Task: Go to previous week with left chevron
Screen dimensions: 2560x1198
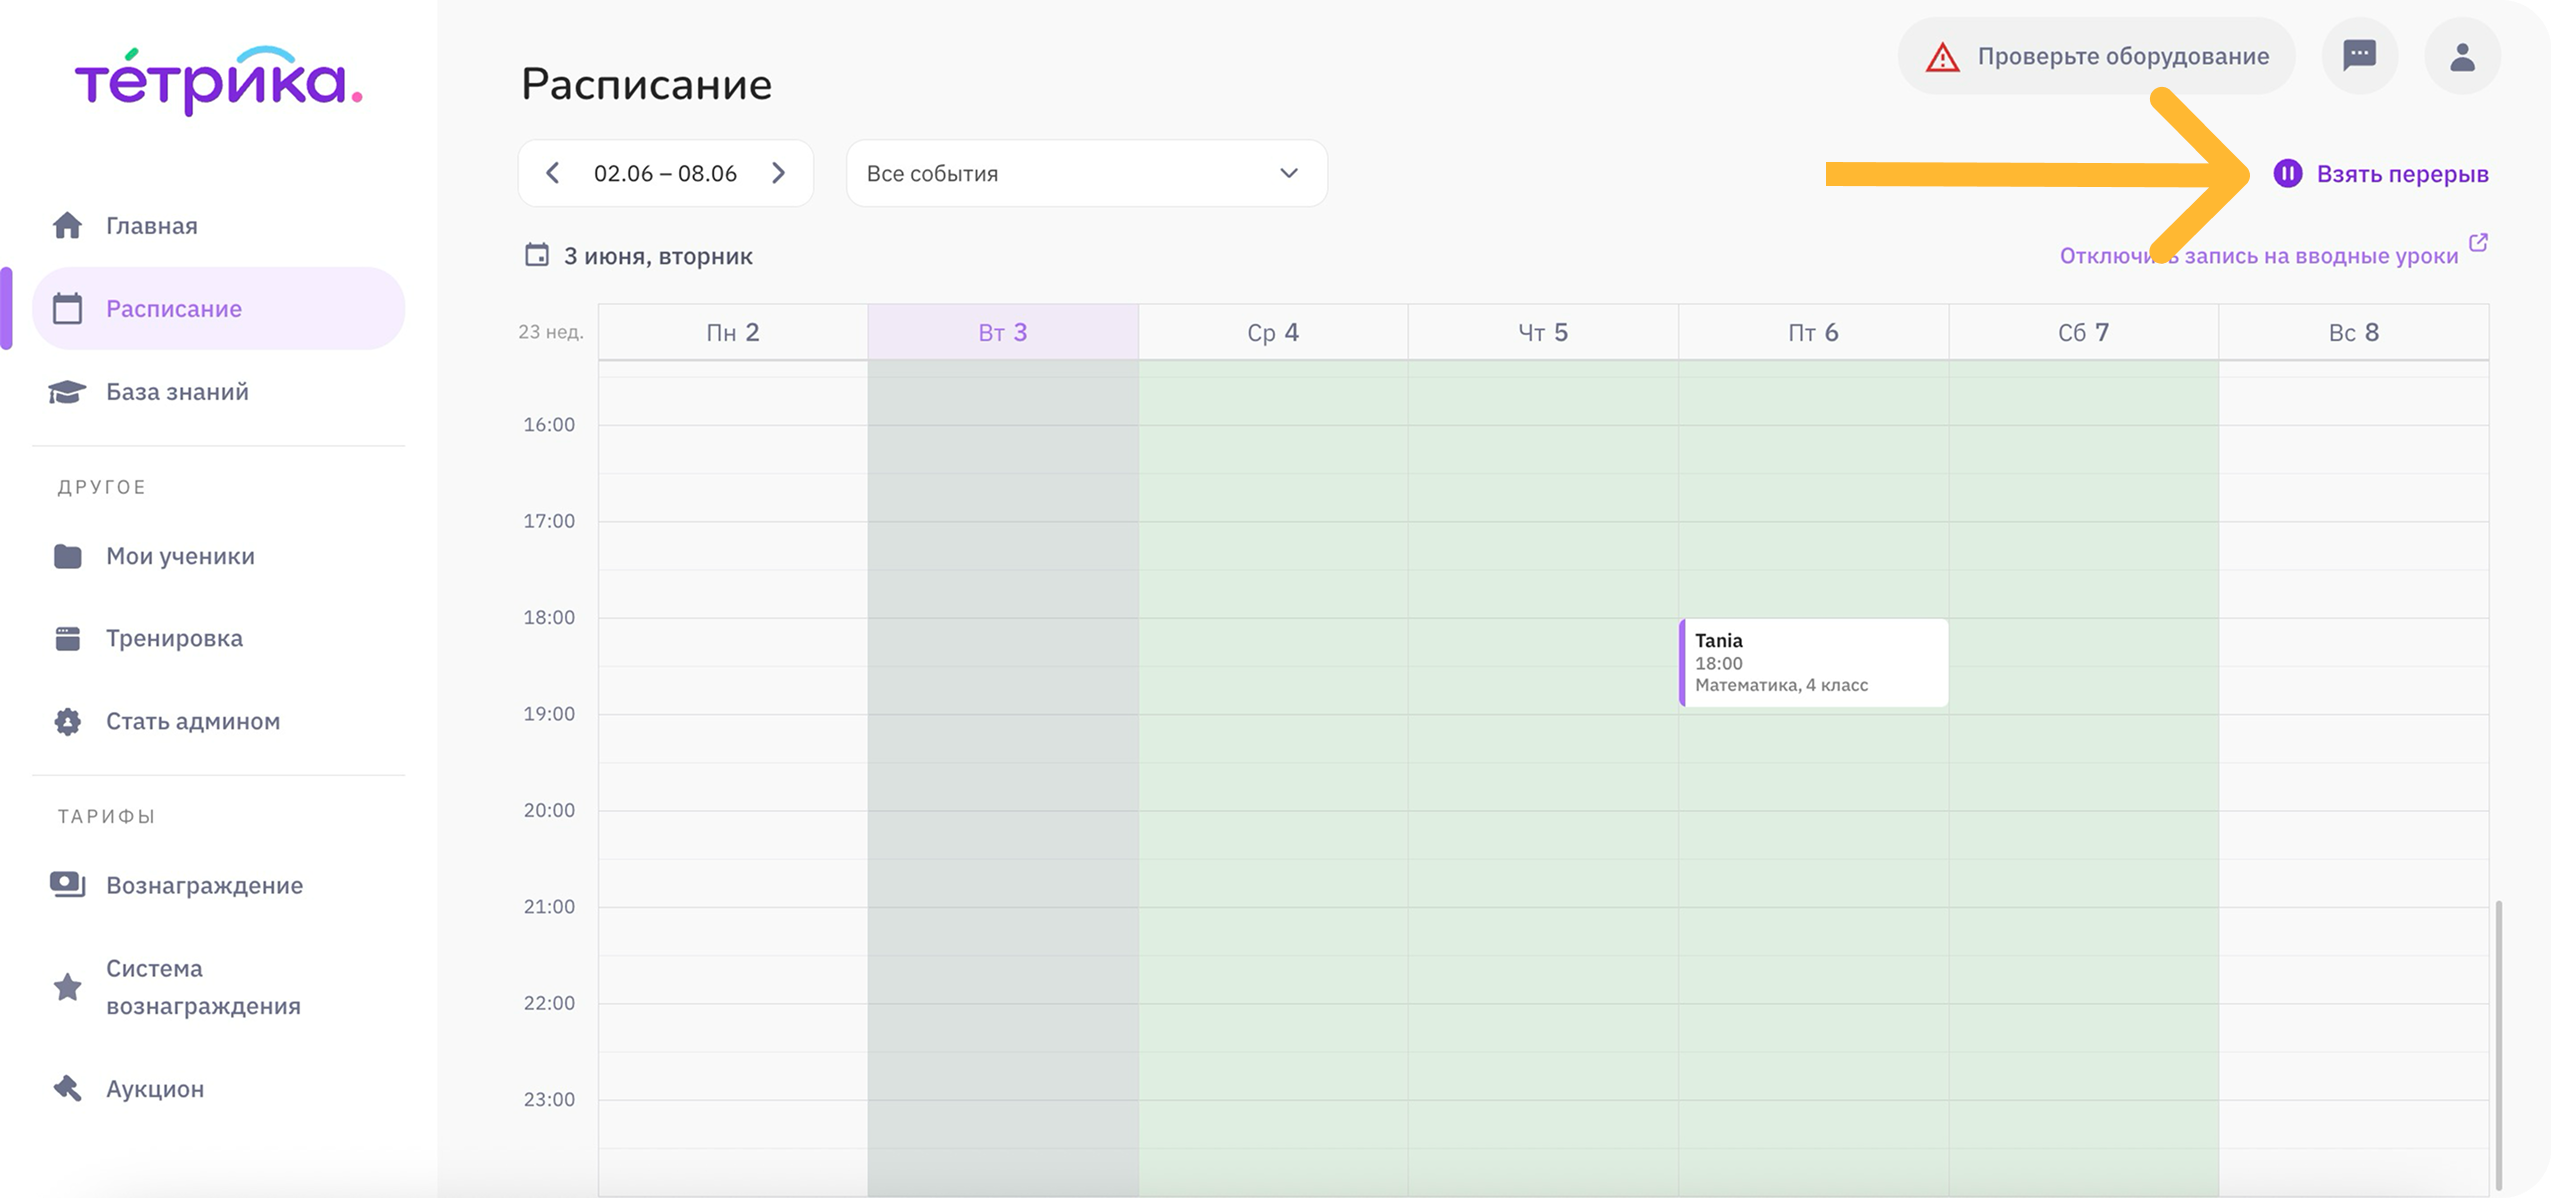Action: pyautogui.click(x=552, y=173)
